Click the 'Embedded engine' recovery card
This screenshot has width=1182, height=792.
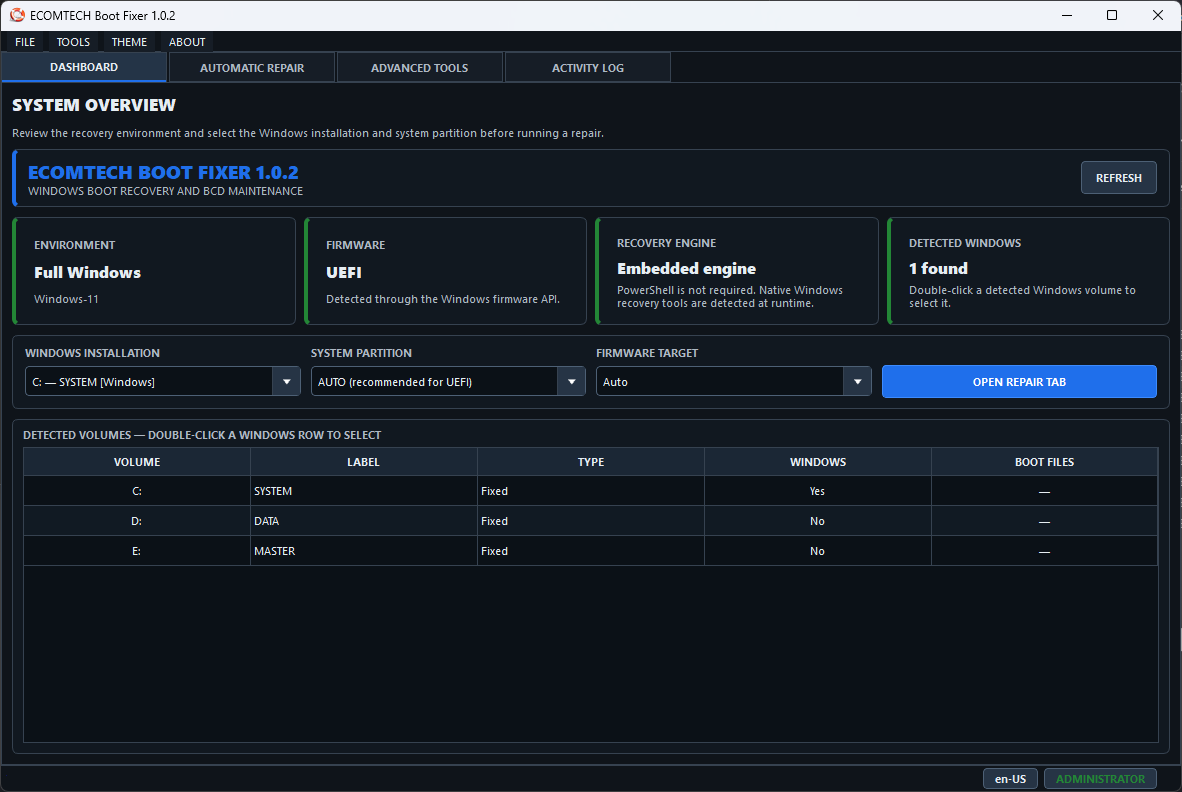pos(737,271)
